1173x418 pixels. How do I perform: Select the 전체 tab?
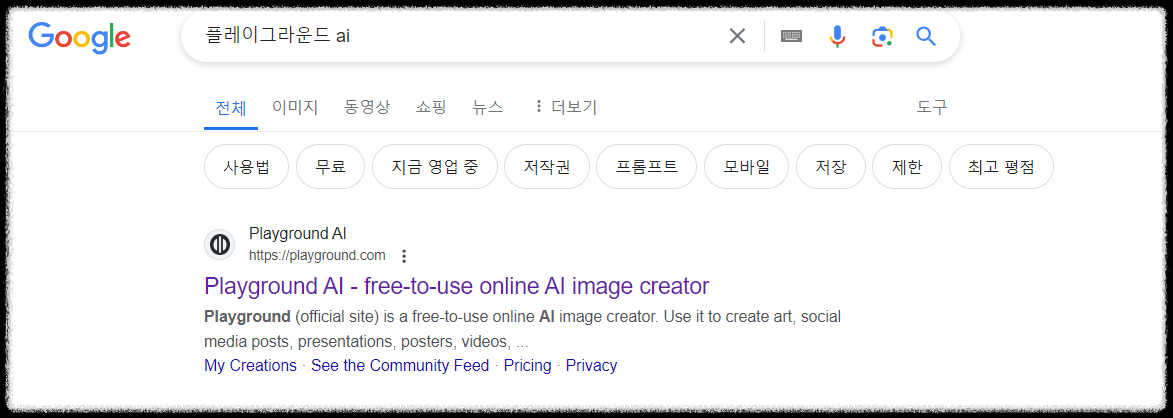click(230, 108)
